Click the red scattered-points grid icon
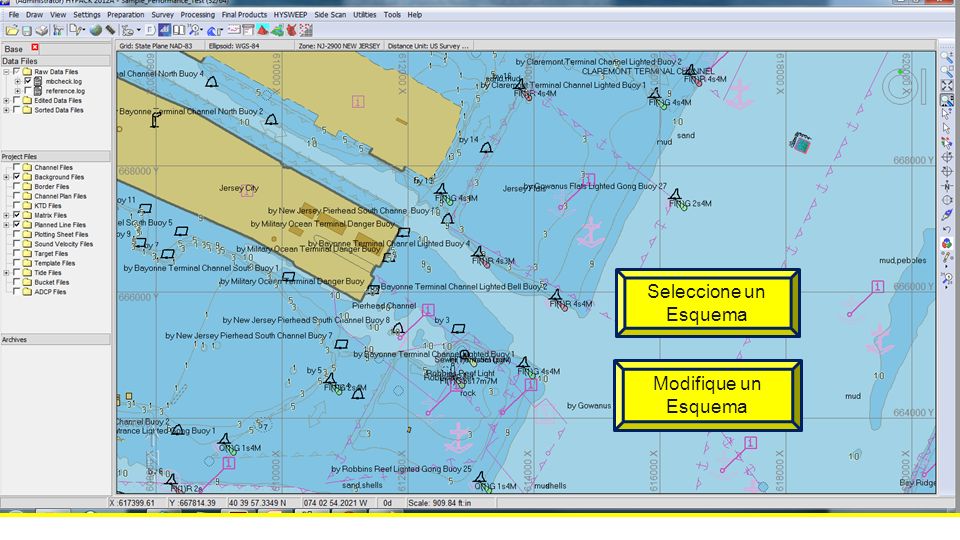960x540 pixels. click(306, 30)
